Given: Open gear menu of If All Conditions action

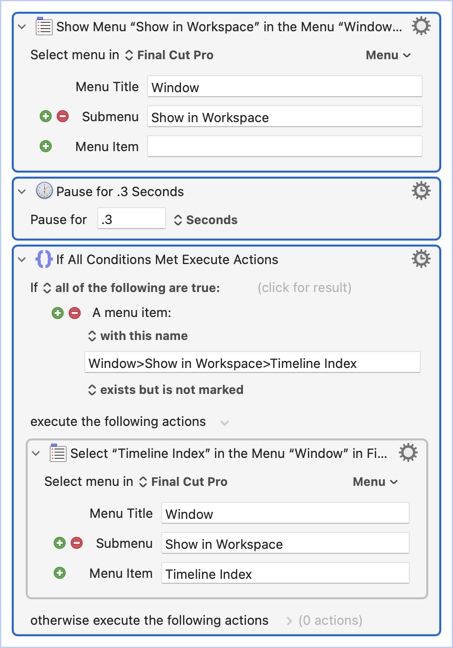Looking at the screenshot, I should coord(421,259).
